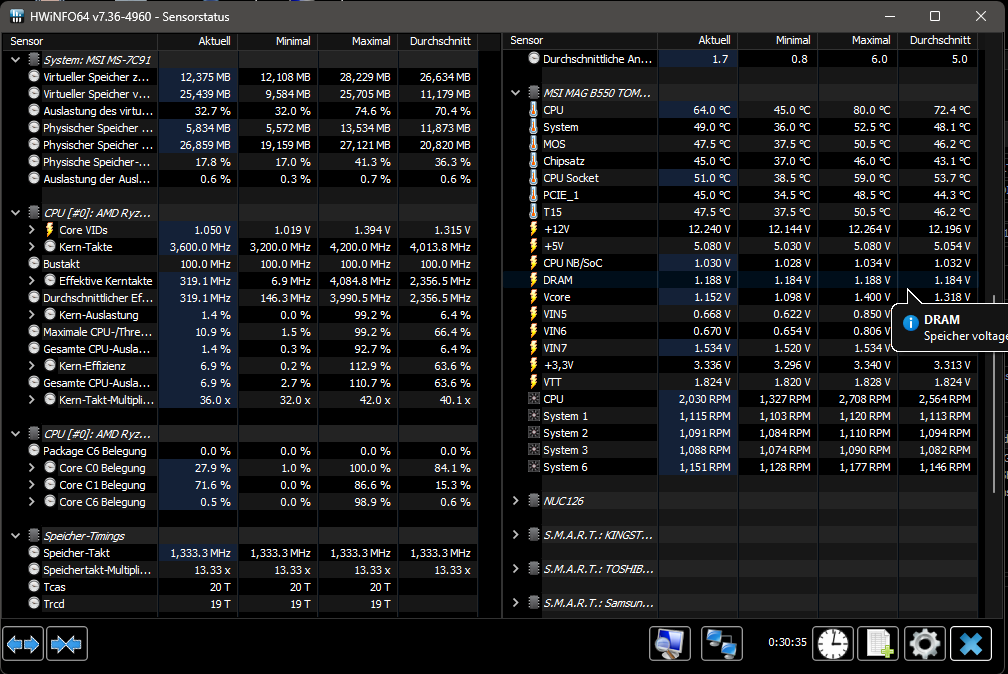The height and width of the screenshot is (674, 1008).
Task: Minimize the HWiNFO64 window
Action: tap(890, 16)
